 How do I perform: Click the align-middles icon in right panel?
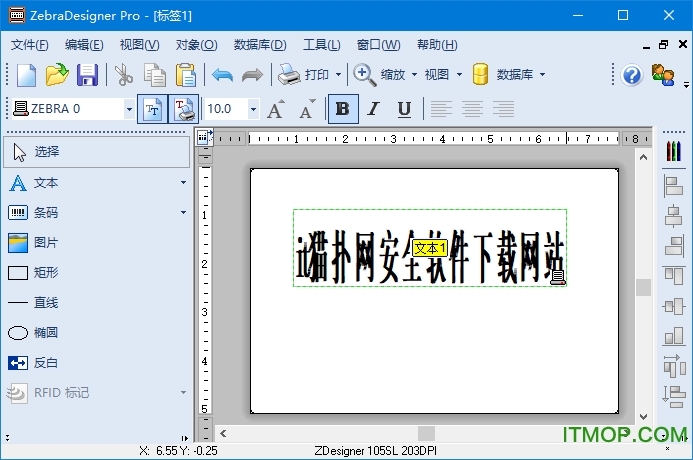point(674,306)
